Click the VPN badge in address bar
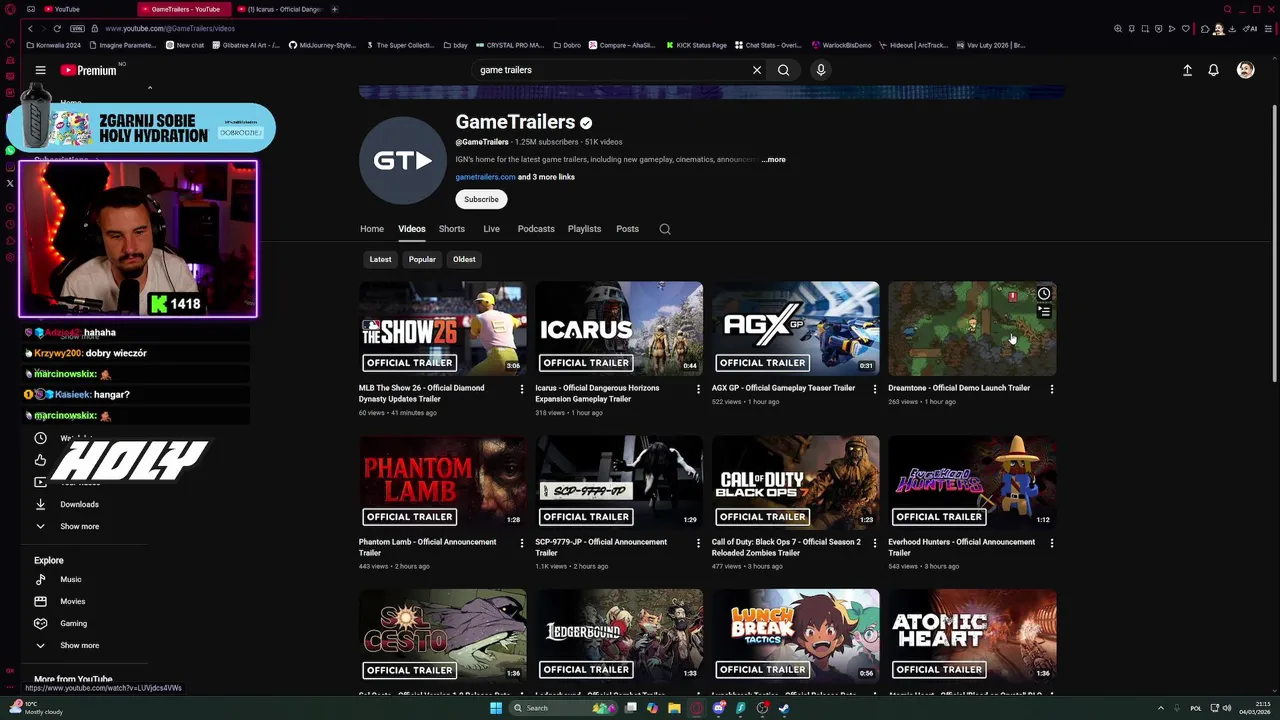This screenshot has width=1280, height=720. [77, 28]
